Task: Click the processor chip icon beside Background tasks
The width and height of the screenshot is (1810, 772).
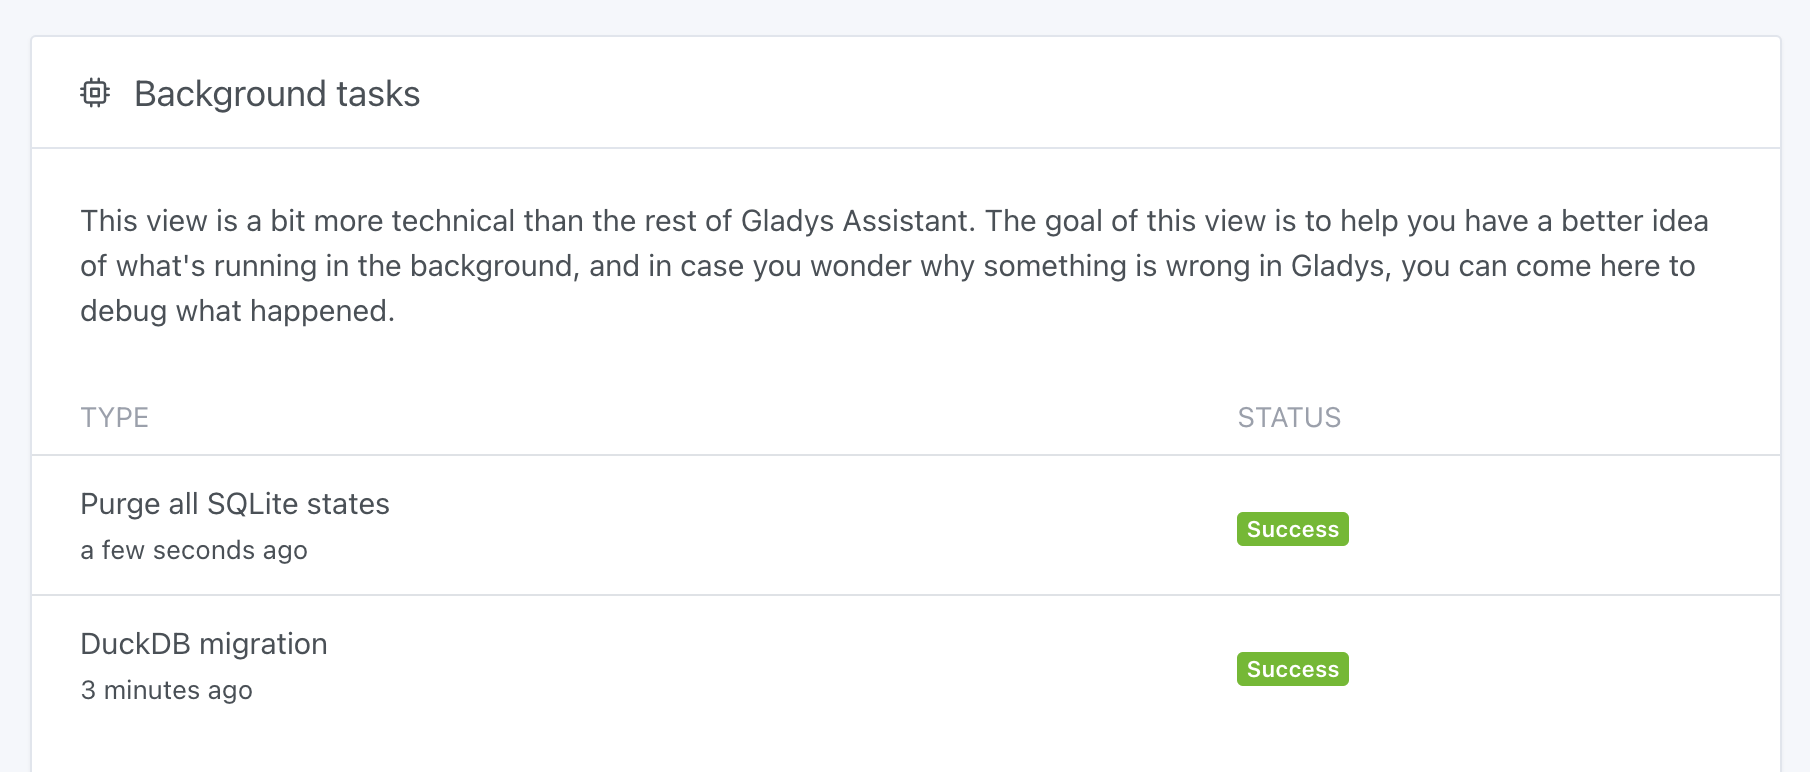Action: (x=95, y=93)
